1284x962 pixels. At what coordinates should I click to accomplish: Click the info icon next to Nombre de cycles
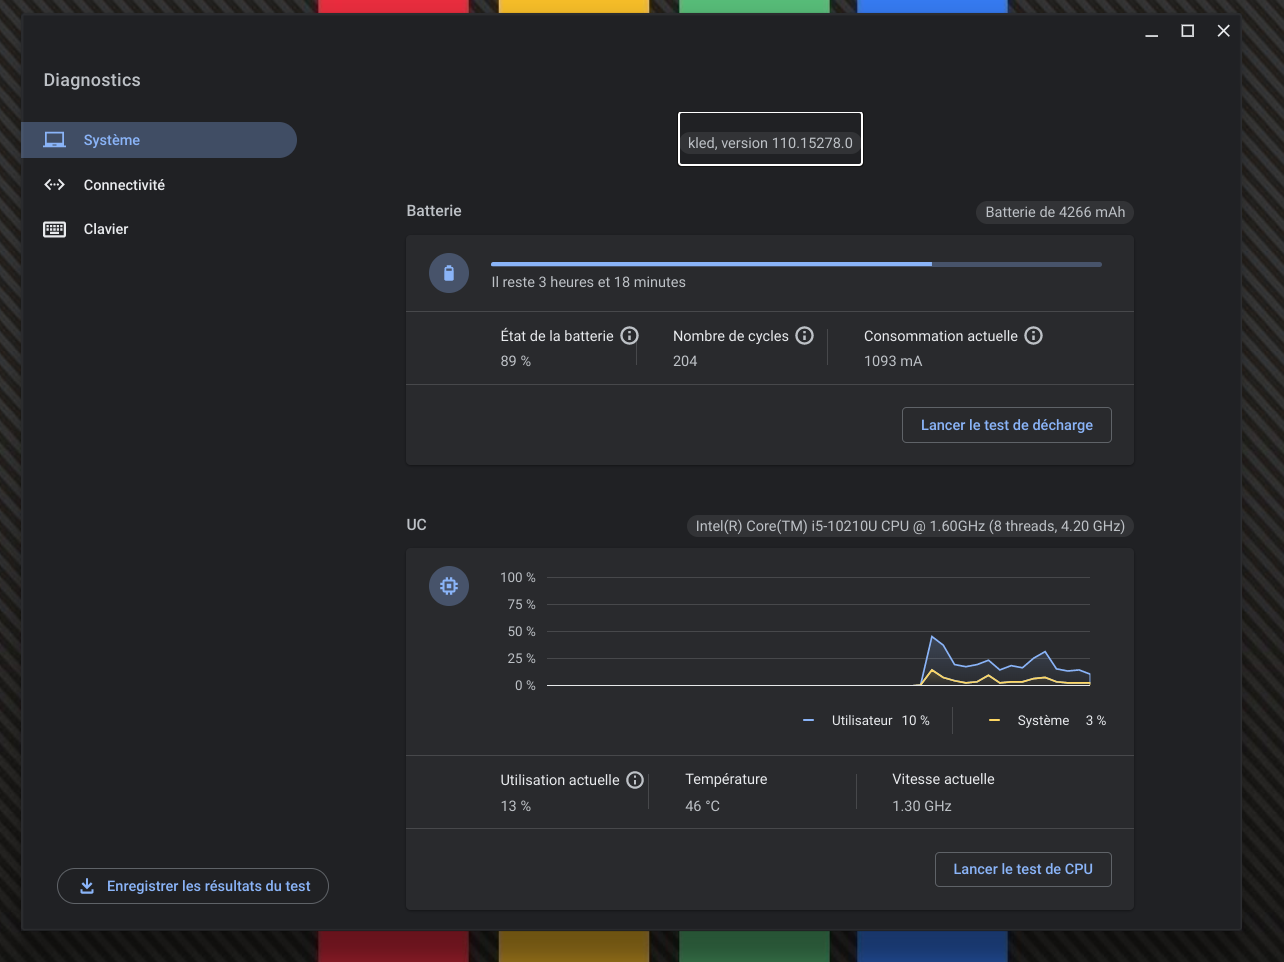point(805,336)
